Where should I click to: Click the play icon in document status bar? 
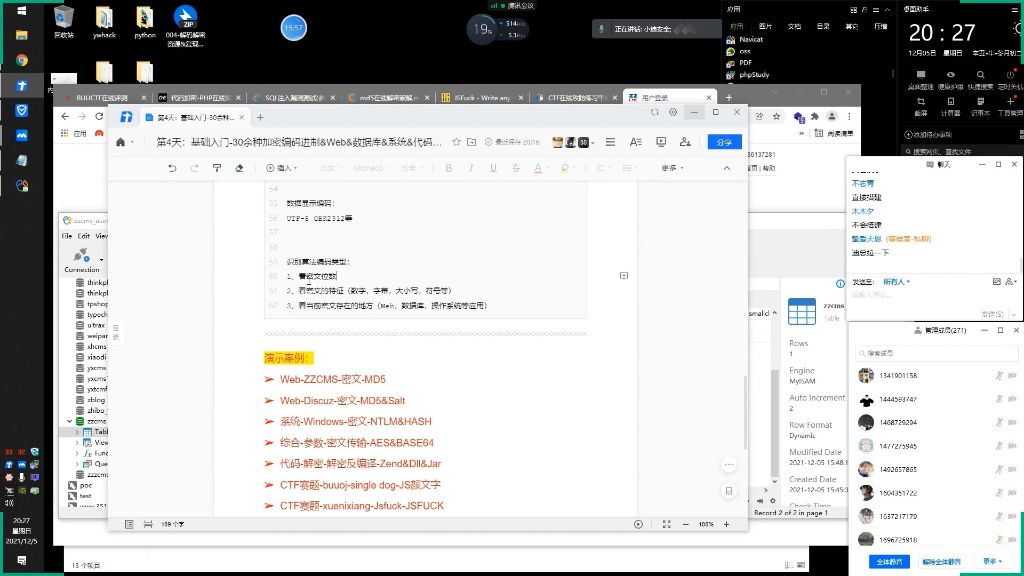638,524
